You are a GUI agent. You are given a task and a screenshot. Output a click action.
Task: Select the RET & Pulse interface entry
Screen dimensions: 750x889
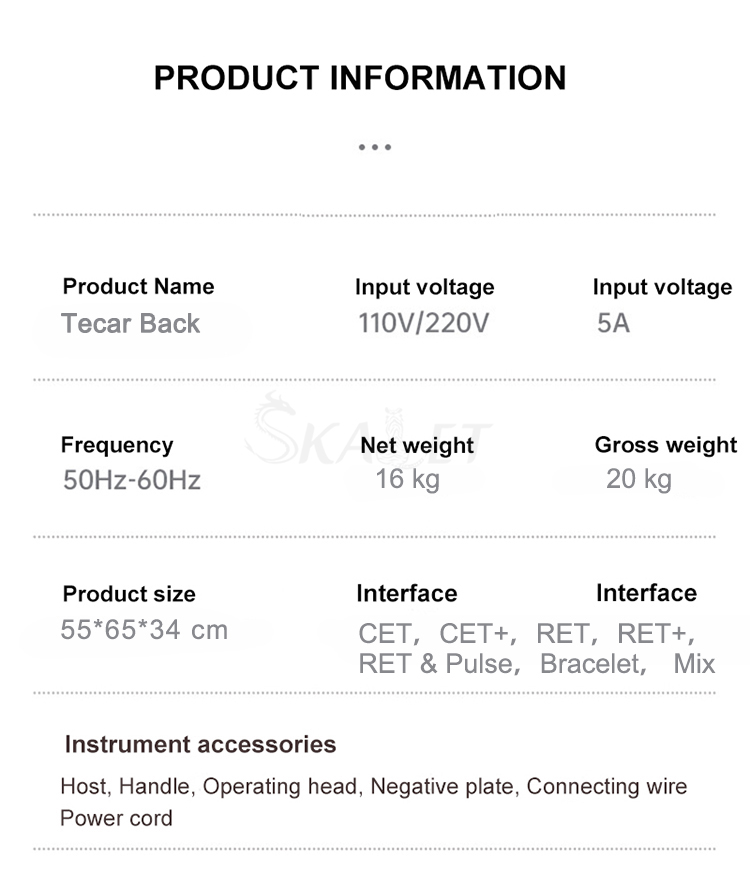point(439,663)
